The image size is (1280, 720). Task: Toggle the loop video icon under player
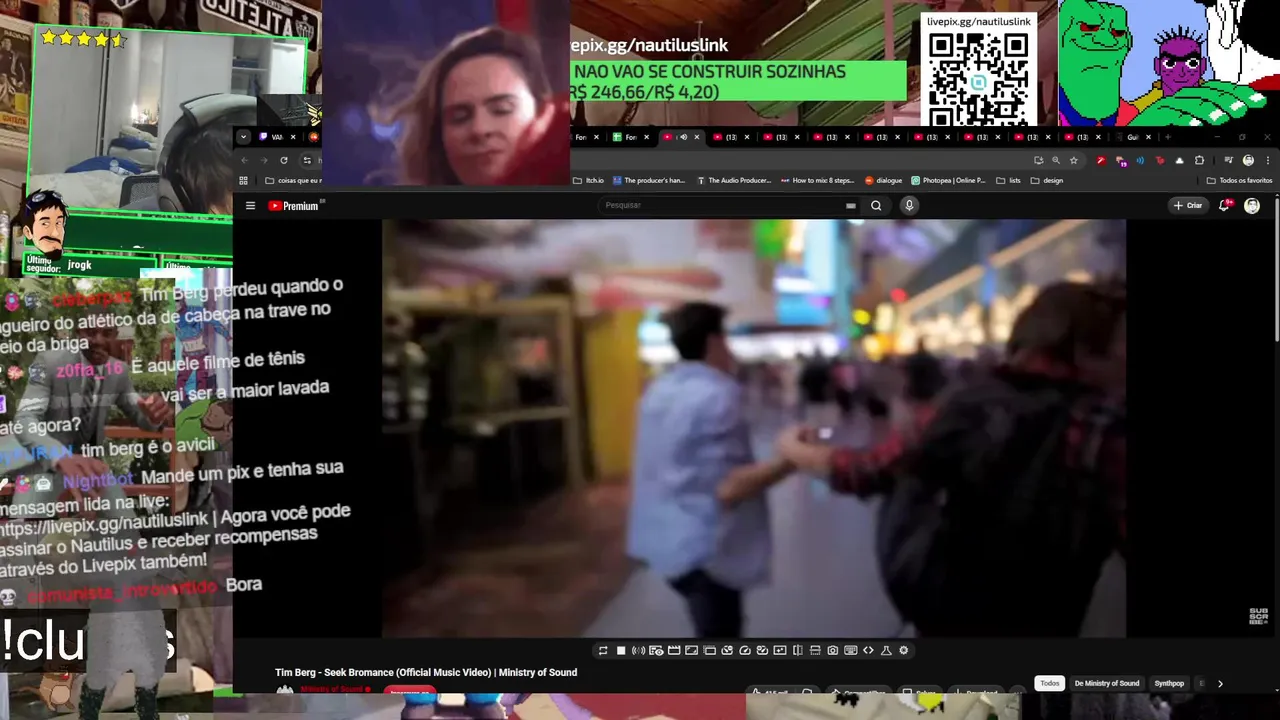pos(603,650)
